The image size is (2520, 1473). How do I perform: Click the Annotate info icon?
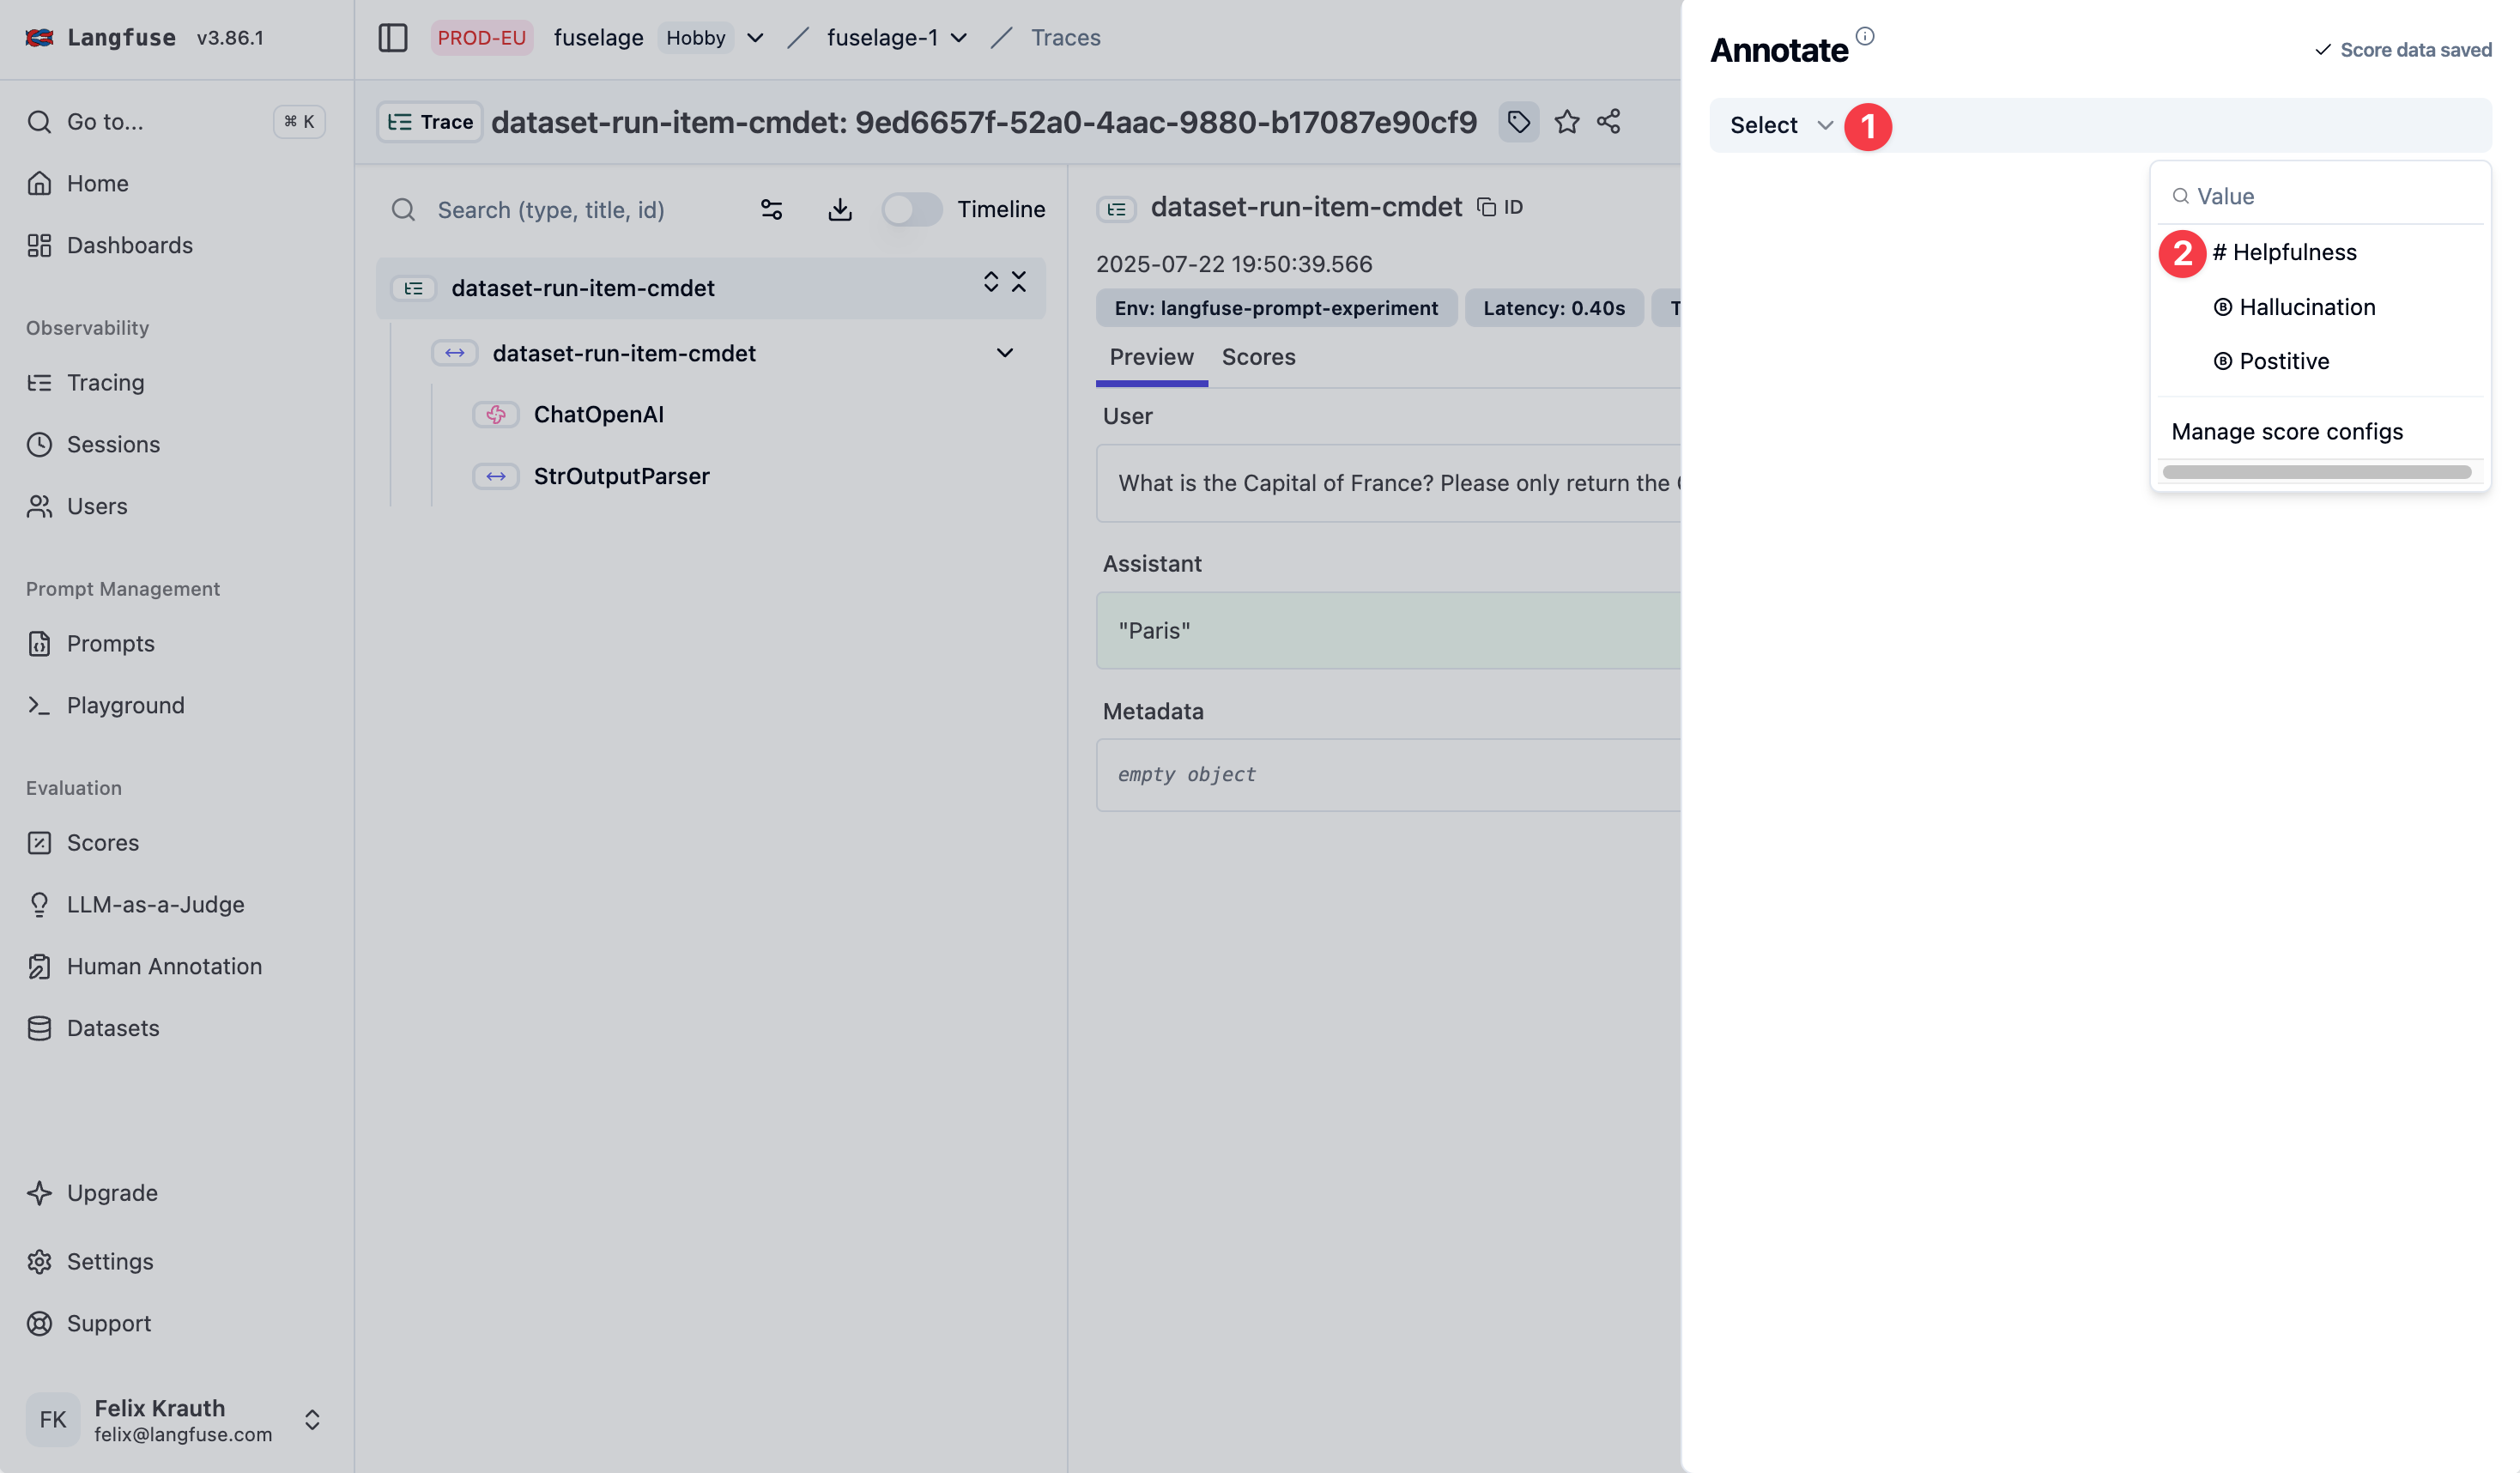click(x=1864, y=36)
